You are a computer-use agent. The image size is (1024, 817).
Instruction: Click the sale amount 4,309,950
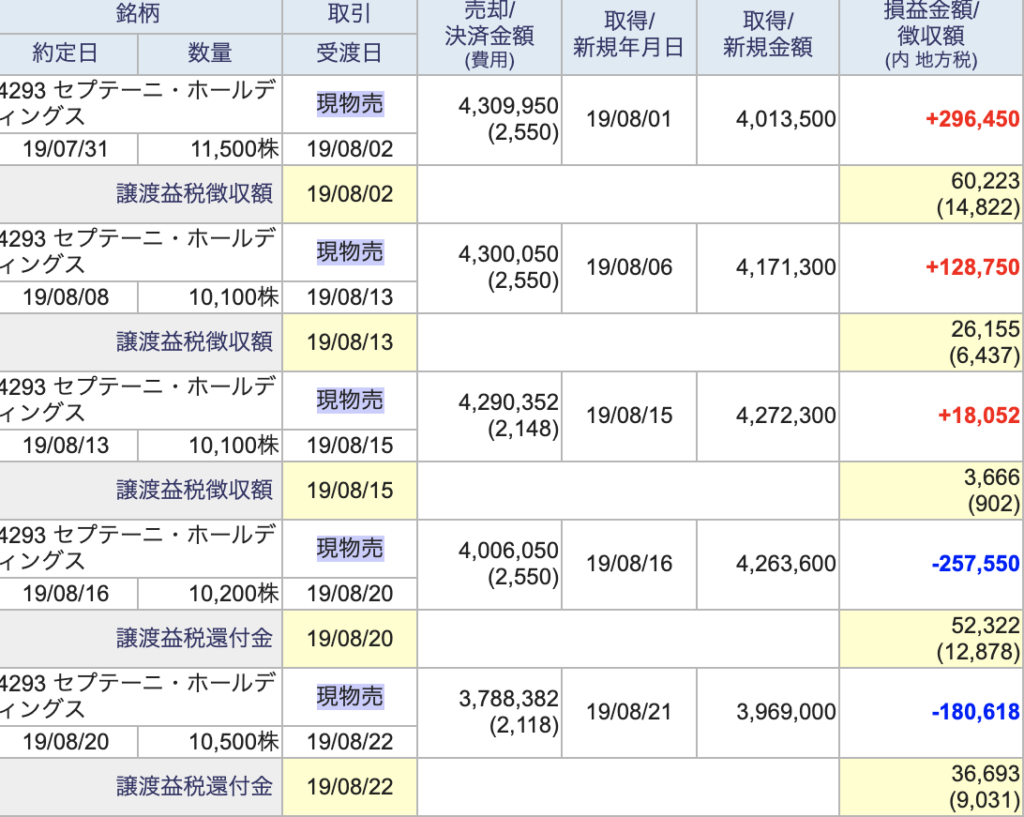pos(508,106)
